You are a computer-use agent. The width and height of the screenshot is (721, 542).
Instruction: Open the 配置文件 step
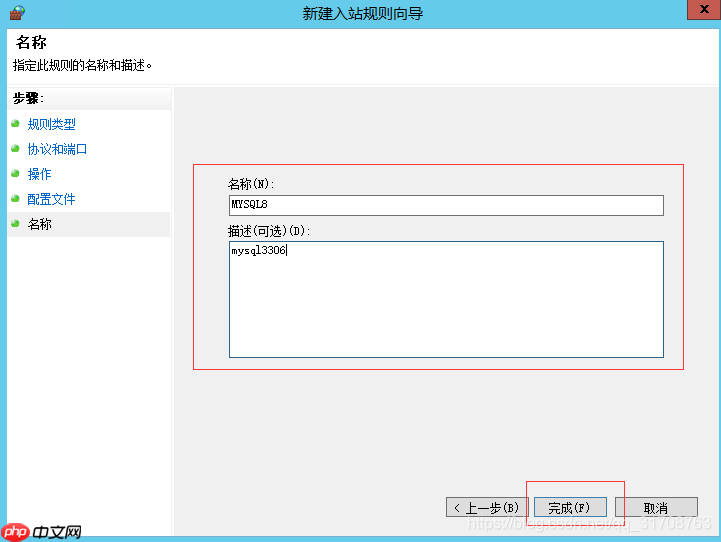click(51, 199)
